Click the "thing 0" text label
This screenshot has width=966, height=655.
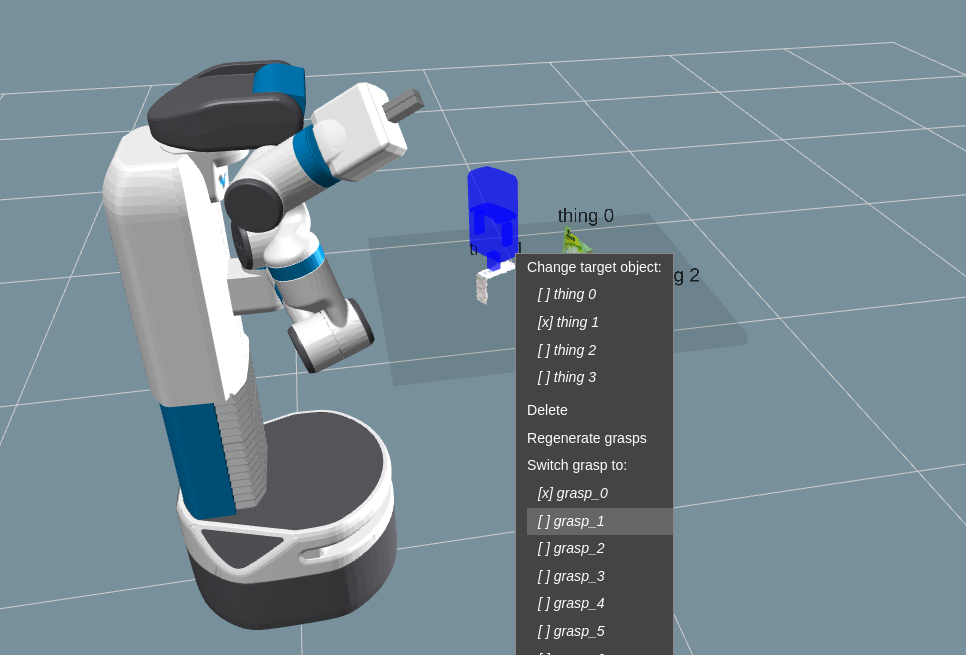tap(585, 216)
